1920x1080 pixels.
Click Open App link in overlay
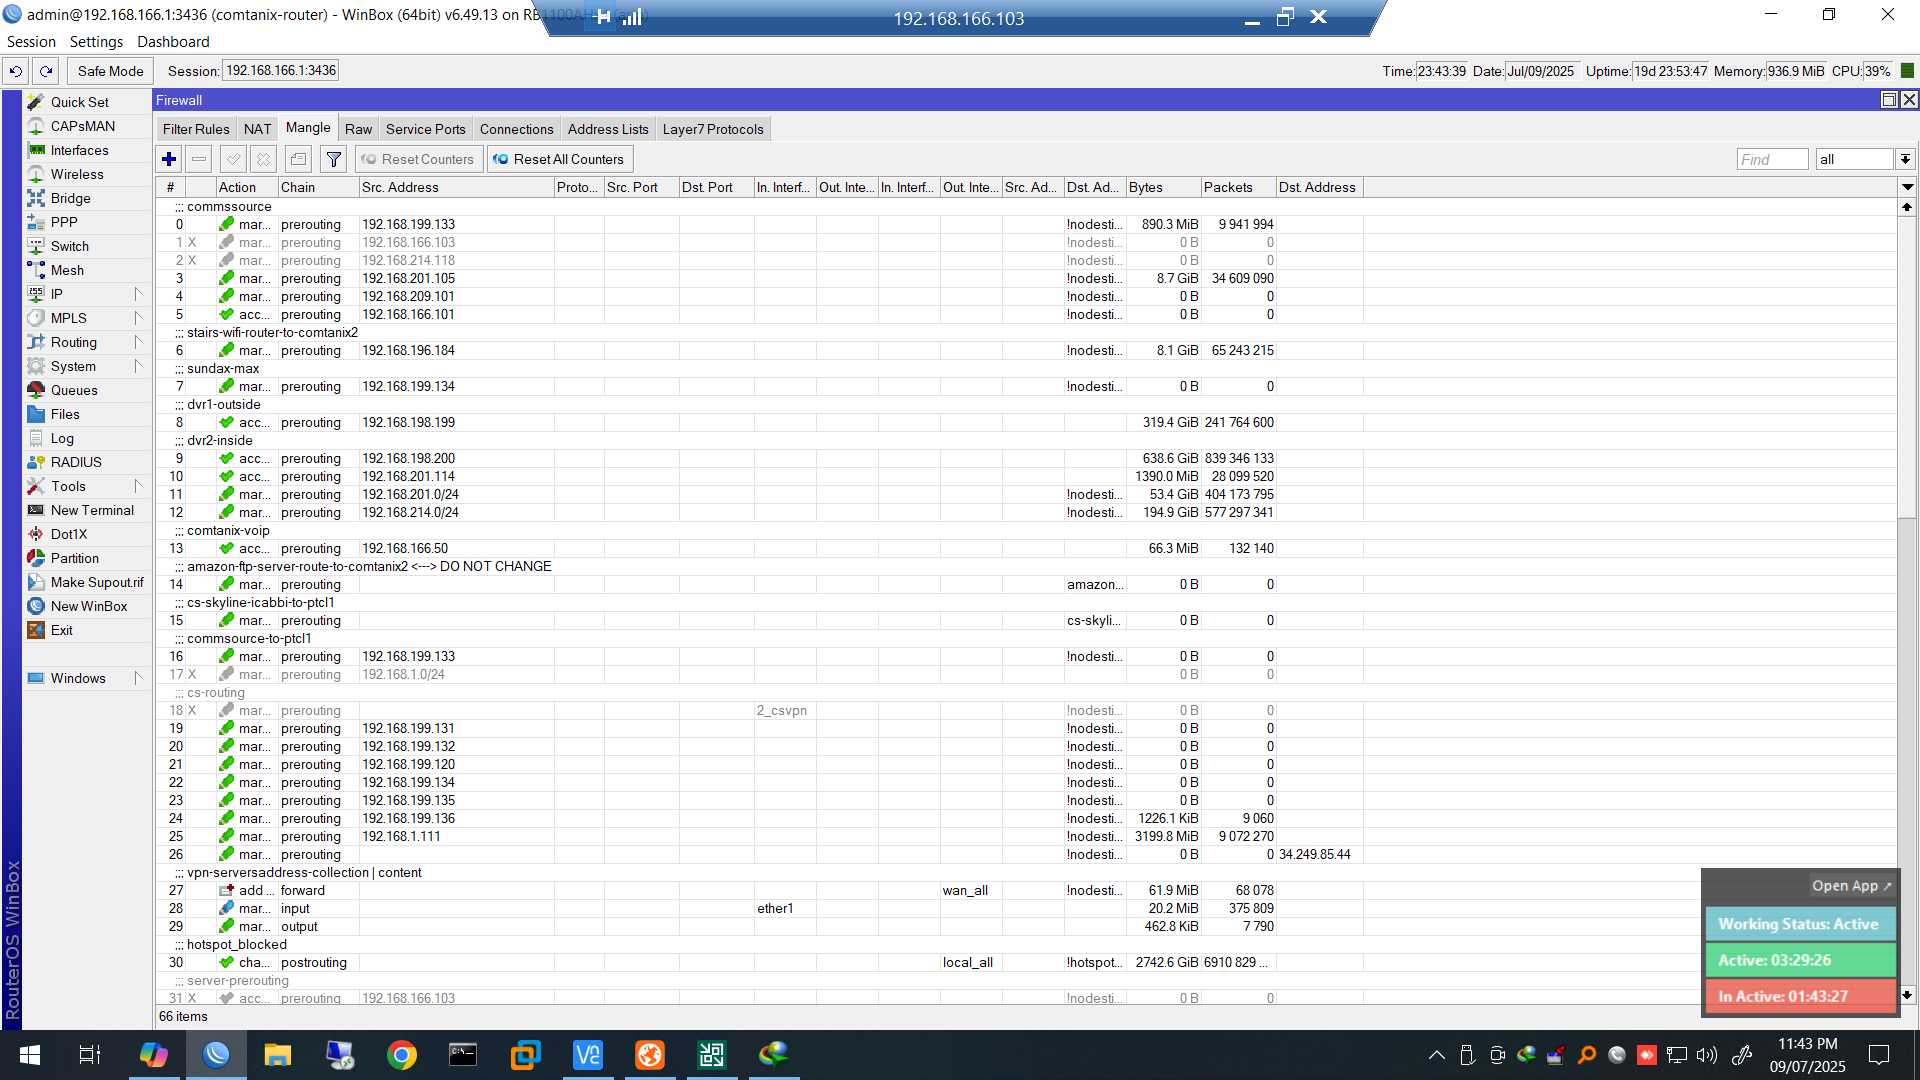(x=1851, y=886)
